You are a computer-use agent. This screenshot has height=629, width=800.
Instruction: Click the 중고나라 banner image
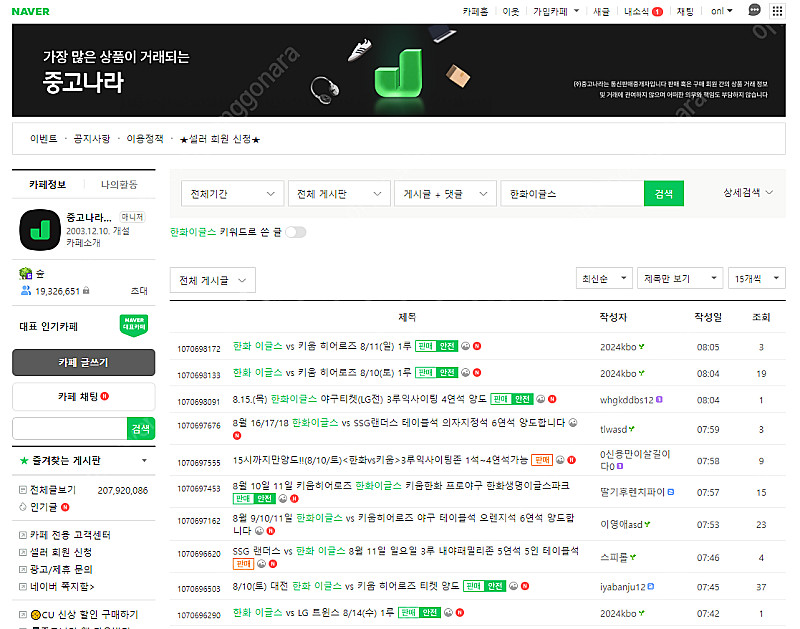398,70
